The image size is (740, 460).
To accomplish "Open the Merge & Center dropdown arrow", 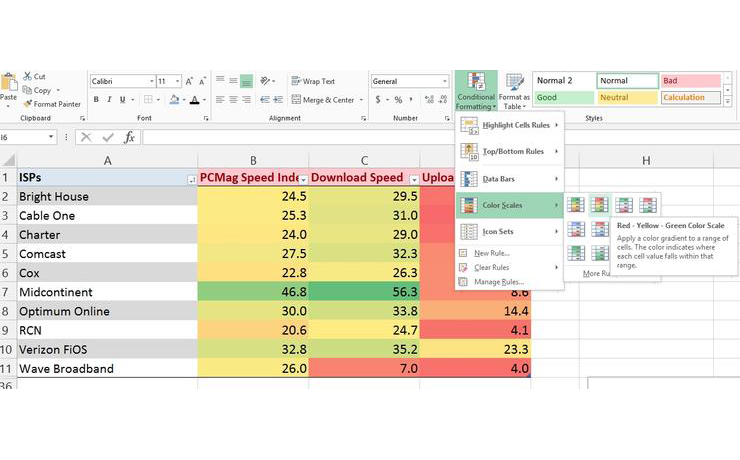I will coord(362,100).
